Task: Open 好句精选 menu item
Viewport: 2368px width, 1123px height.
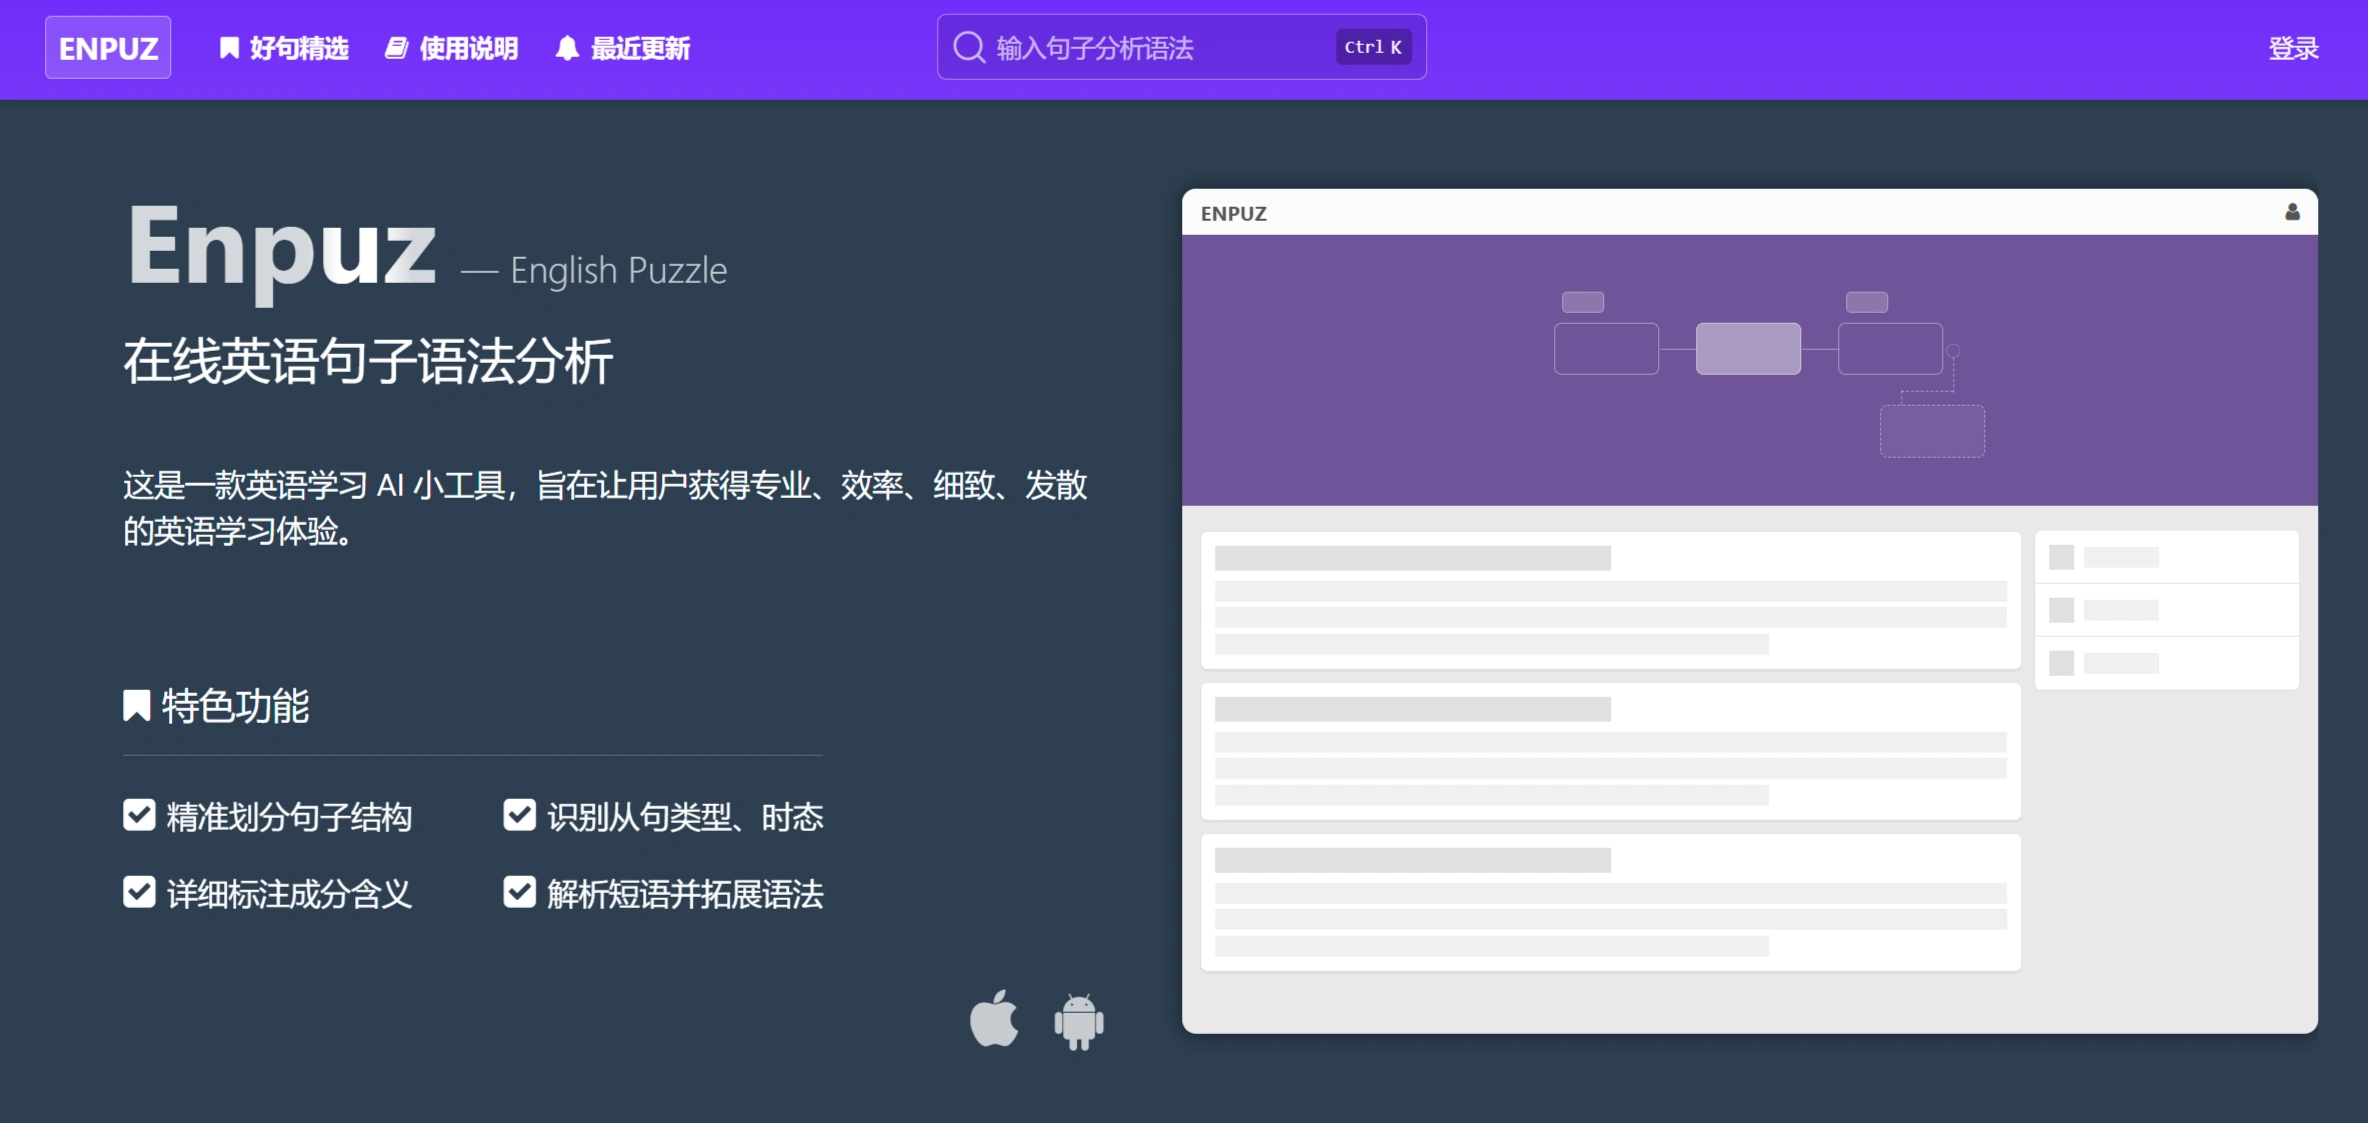Action: pos(284,48)
